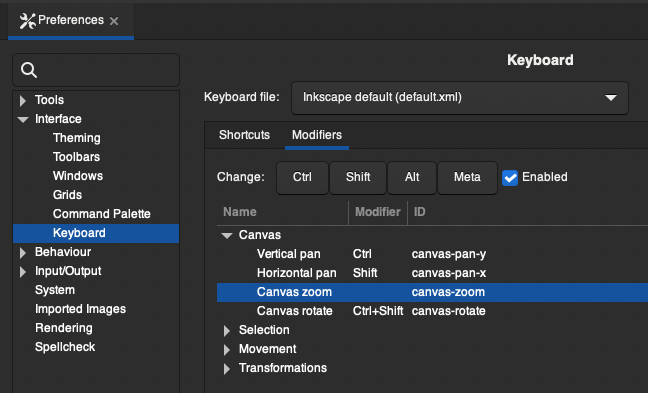Select the Canvas zoom row
The height and width of the screenshot is (393, 648).
(432, 292)
